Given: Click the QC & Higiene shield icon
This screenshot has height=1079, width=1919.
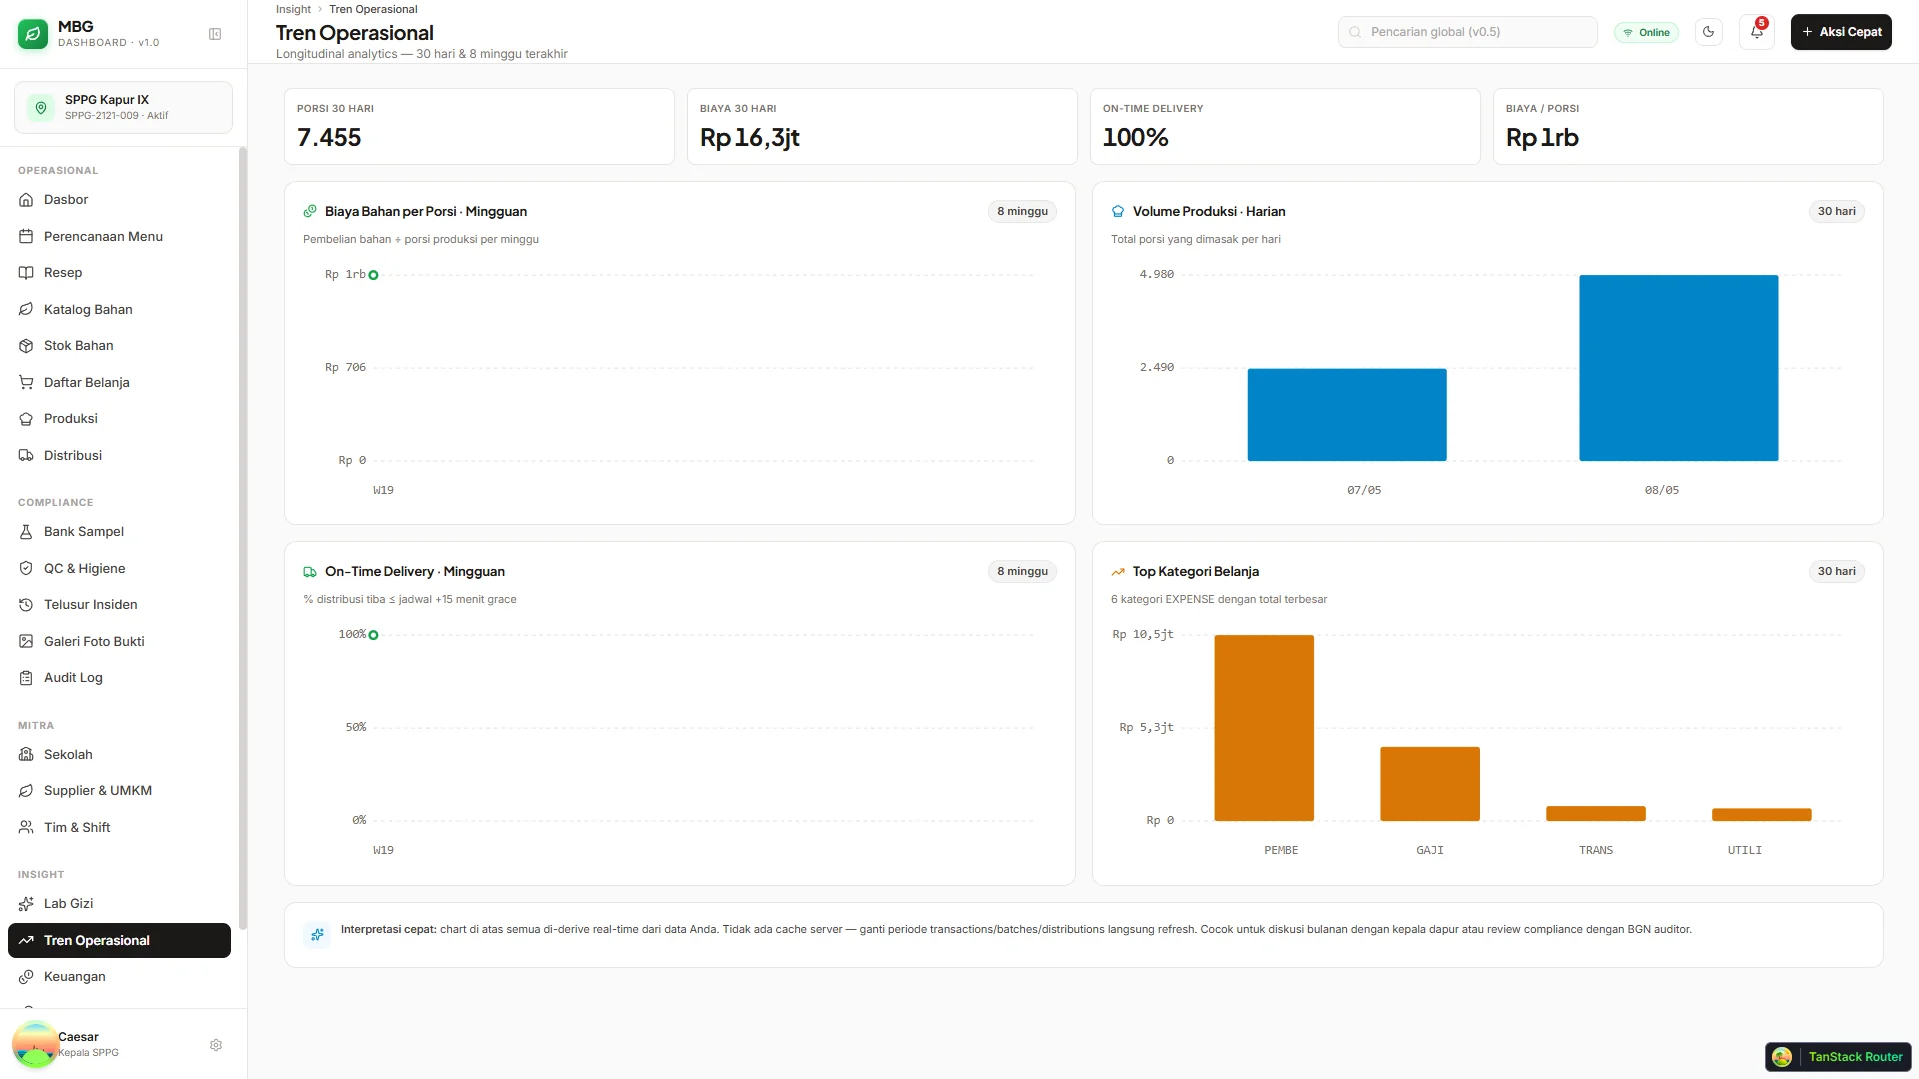Looking at the screenshot, I should pyautogui.click(x=26, y=569).
